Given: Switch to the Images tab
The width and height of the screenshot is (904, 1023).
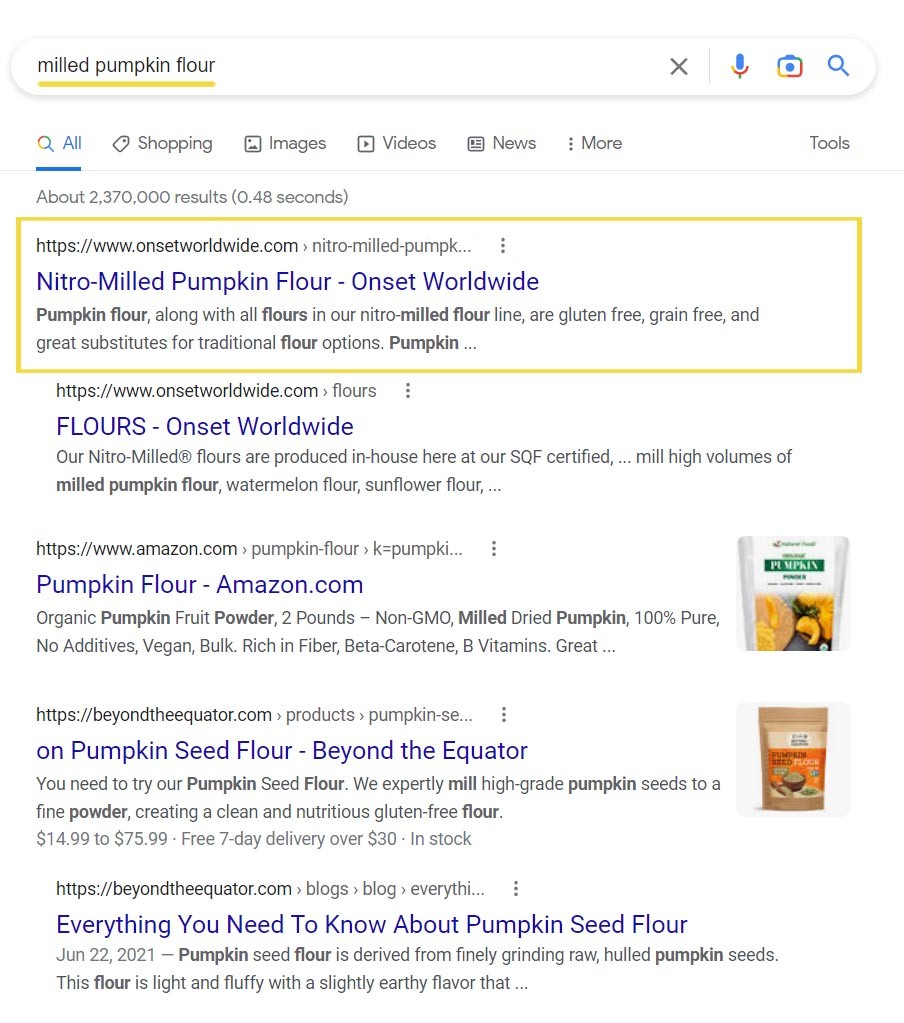Looking at the screenshot, I should click(x=285, y=143).
